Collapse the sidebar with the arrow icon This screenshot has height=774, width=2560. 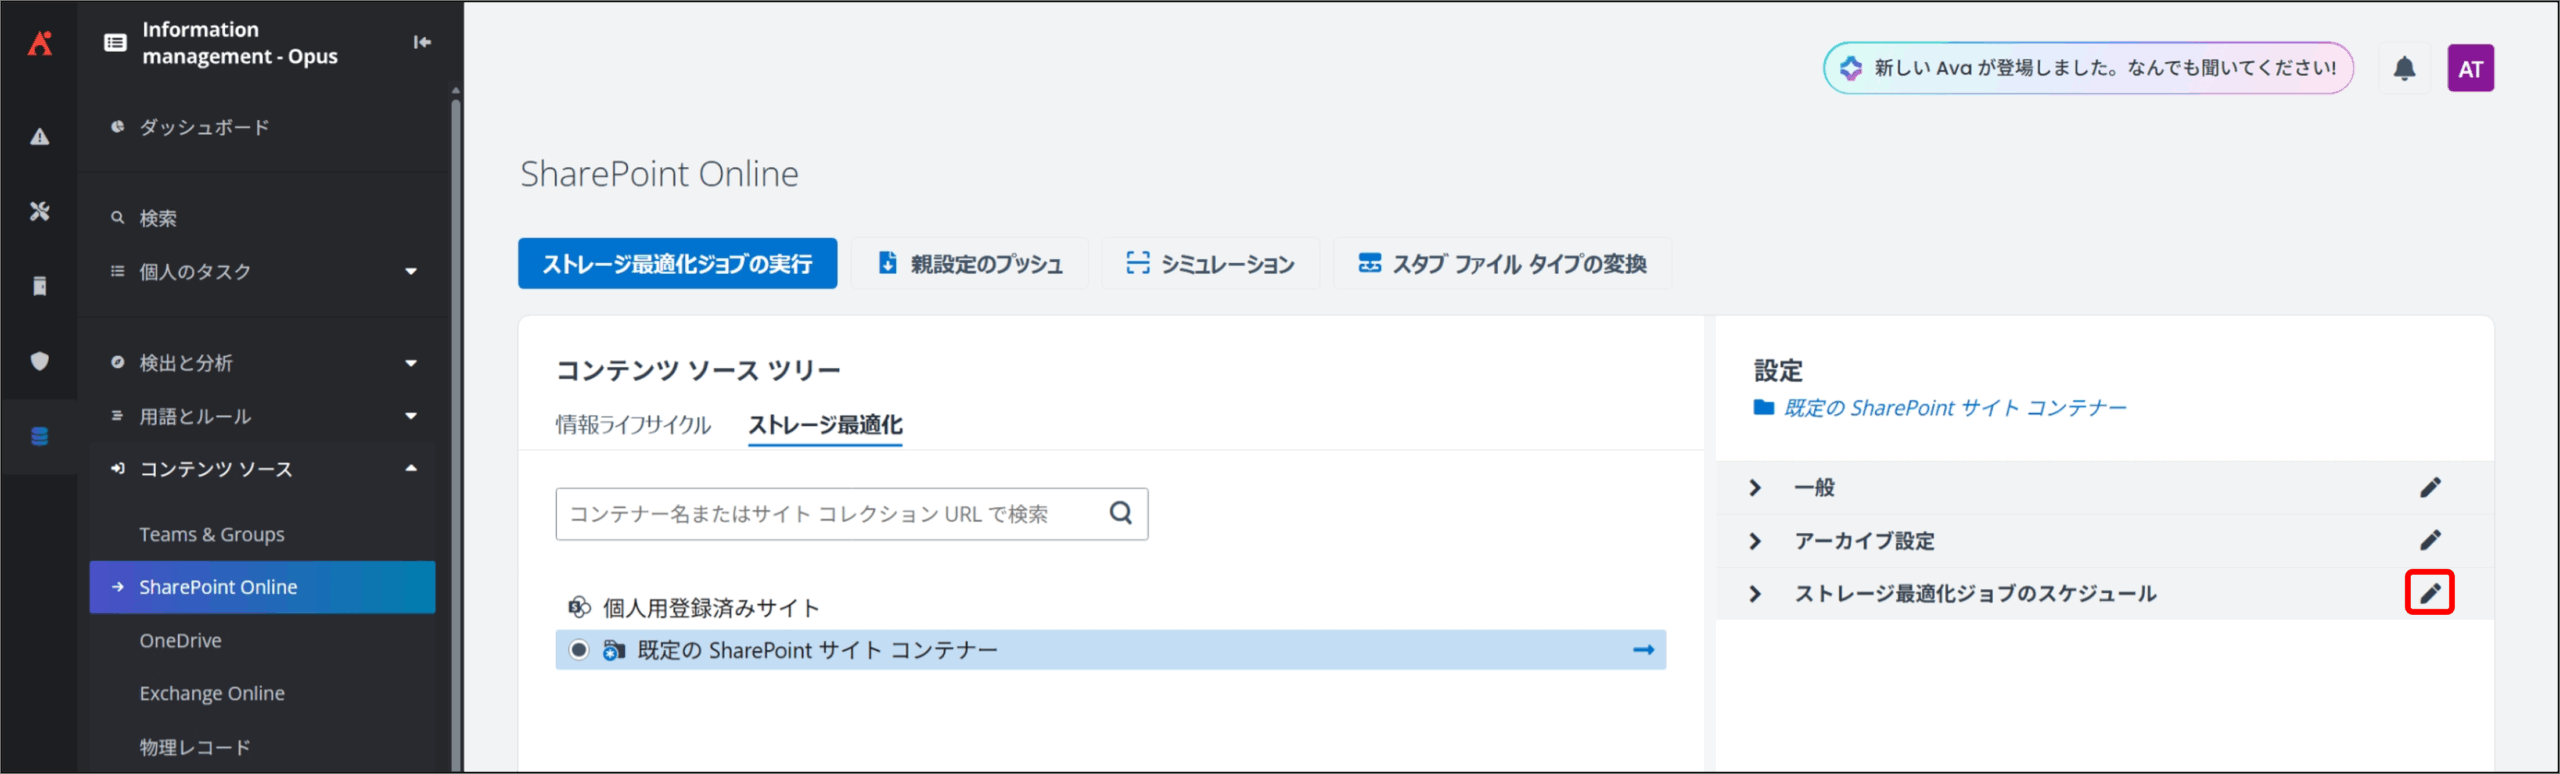click(422, 42)
